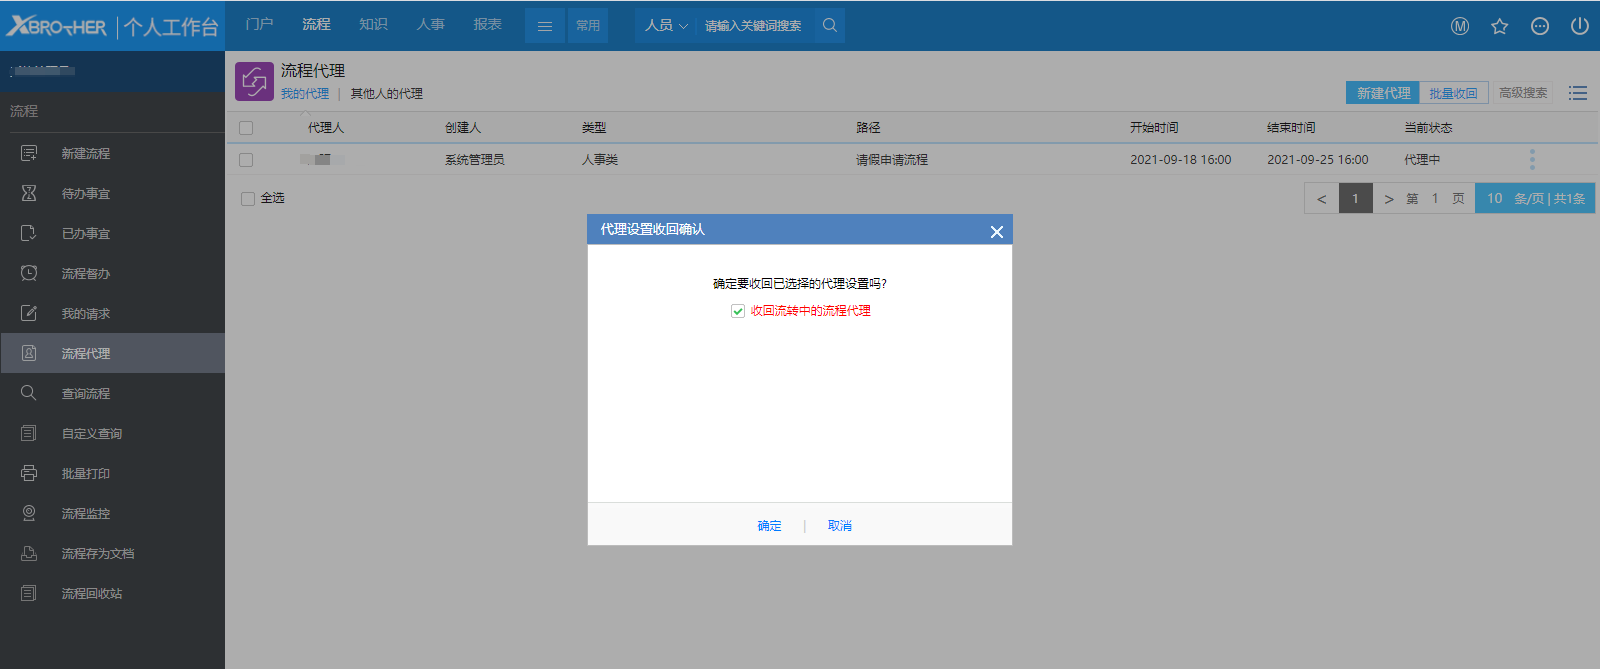
Task: Click the star favorites icon
Action: (x=1499, y=26)
